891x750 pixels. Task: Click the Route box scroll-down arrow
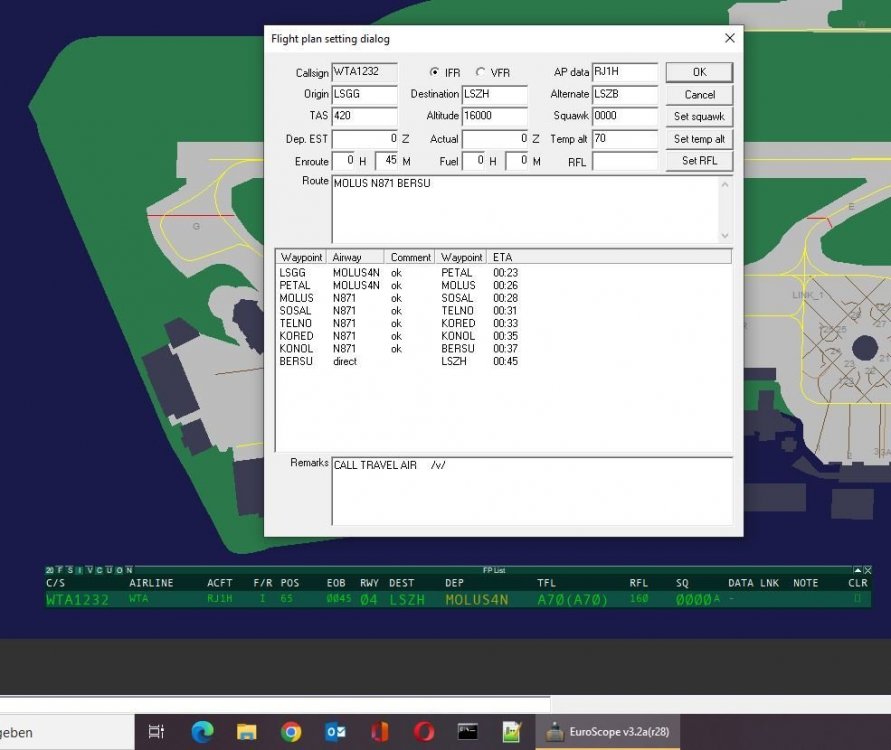(x=725, y=236)
